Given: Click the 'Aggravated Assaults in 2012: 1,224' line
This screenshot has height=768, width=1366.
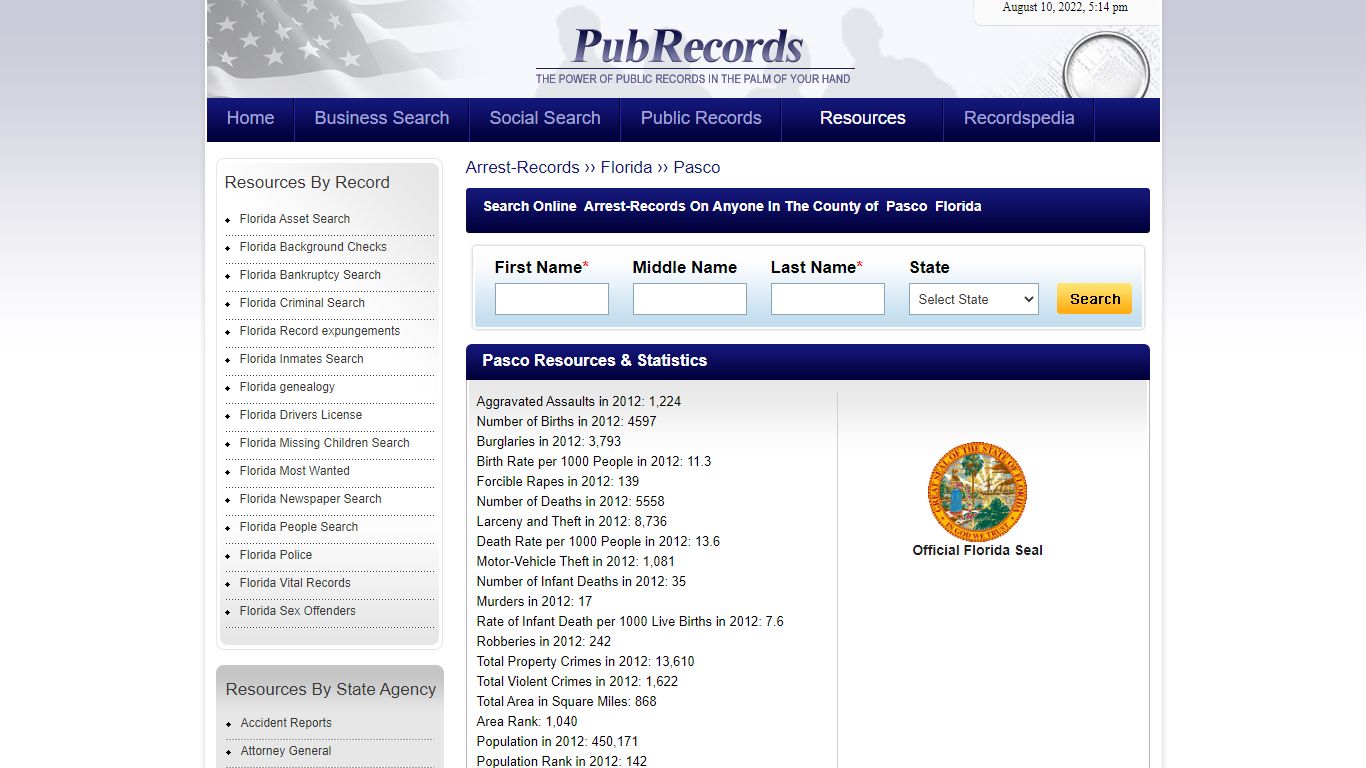Looking at the screenshot, I should (x=579, y=401).
